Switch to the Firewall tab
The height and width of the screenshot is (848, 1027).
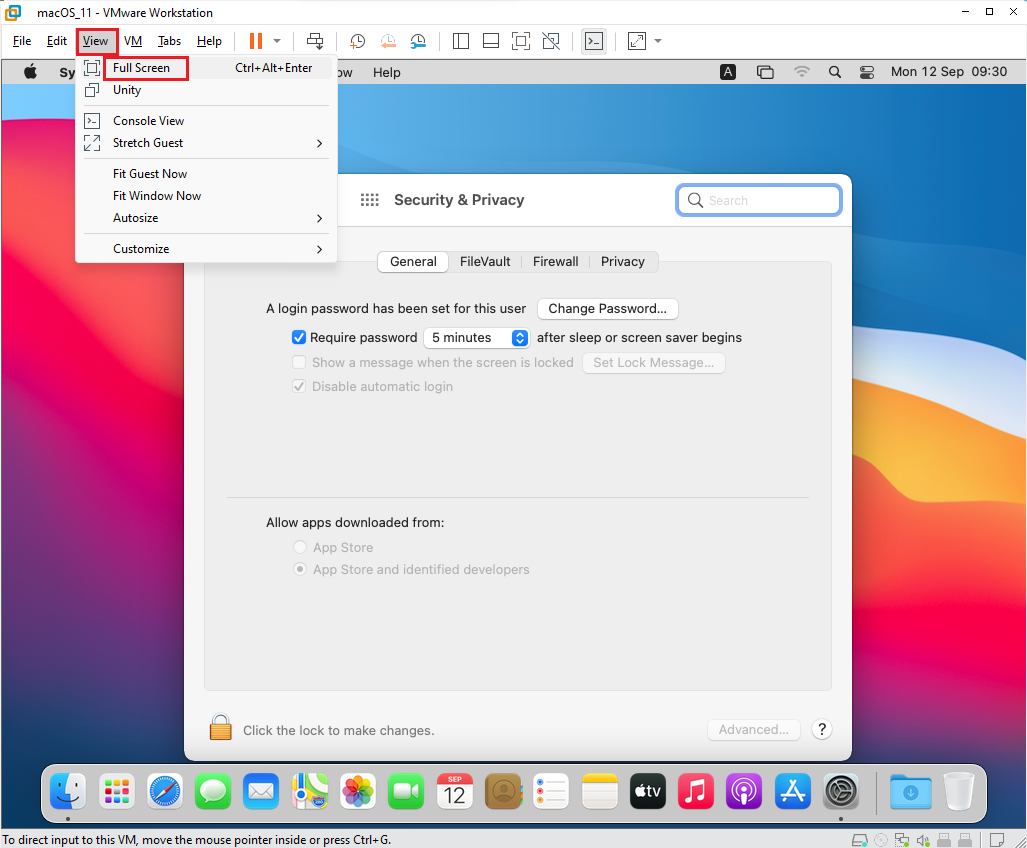[555, 262]
